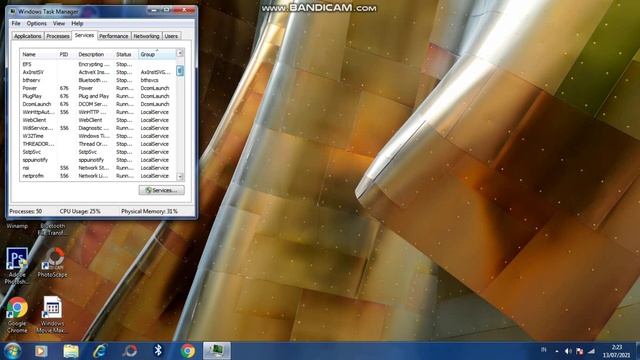The width and height of the screenshot is (640, 360).
Task: Click the Services... button
Action: [162, 190]
